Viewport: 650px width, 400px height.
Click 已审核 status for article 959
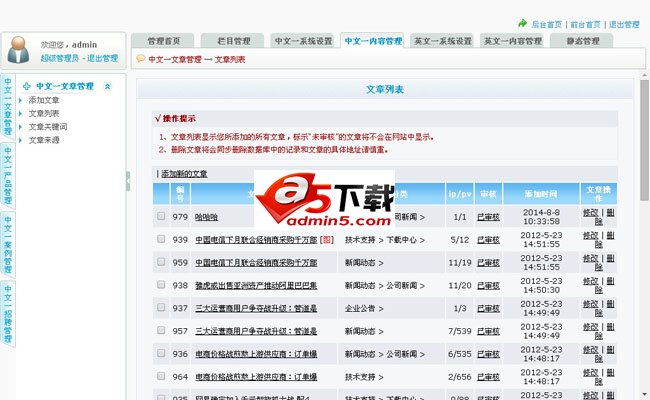pos(488,262)
